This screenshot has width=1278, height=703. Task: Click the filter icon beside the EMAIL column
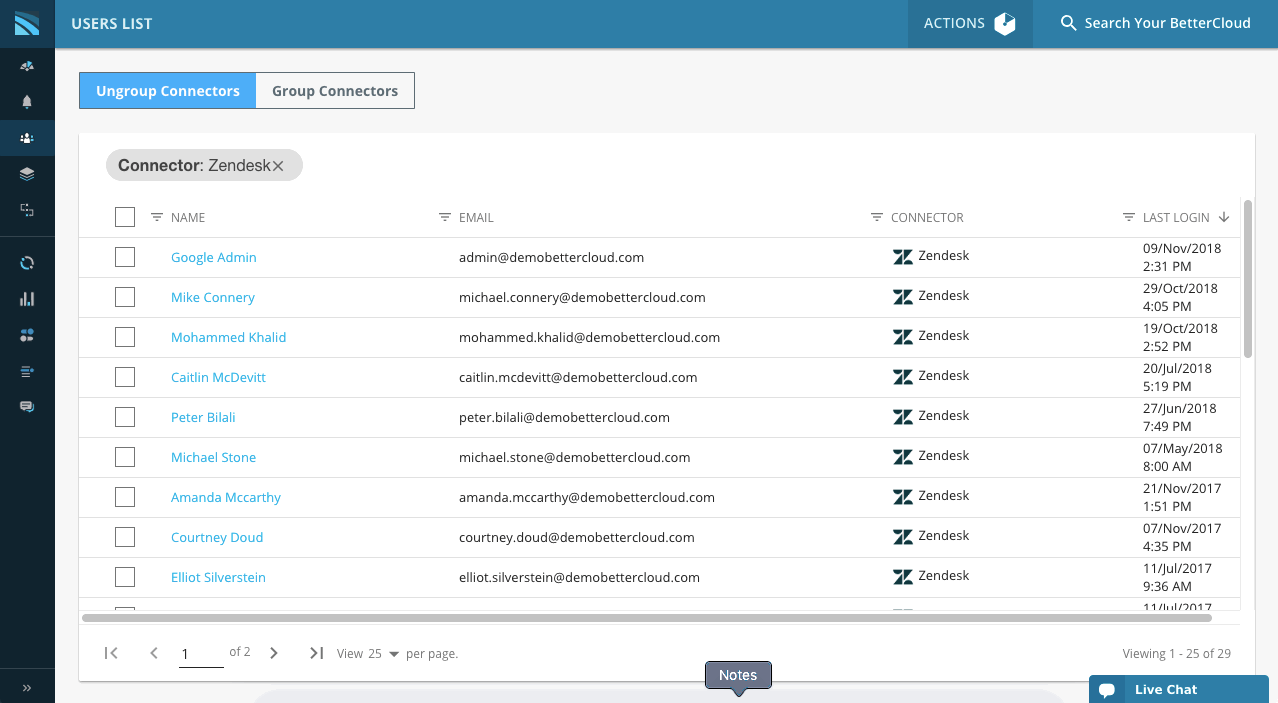pyautogui.click(x=445, y=217)
